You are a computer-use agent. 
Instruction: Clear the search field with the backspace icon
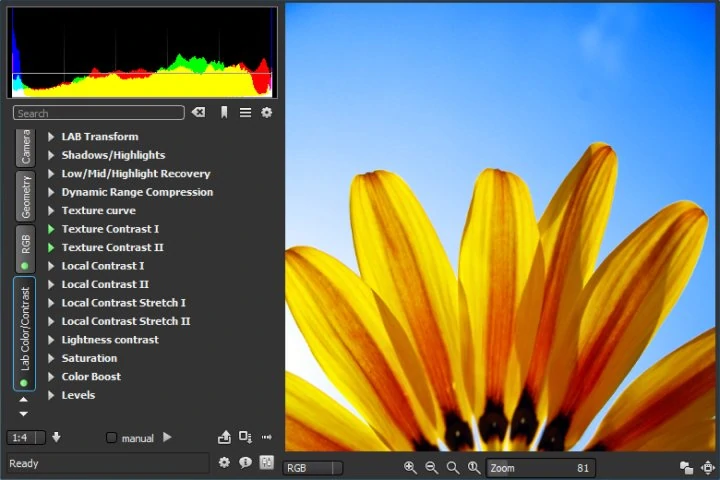tap(198, 112)
